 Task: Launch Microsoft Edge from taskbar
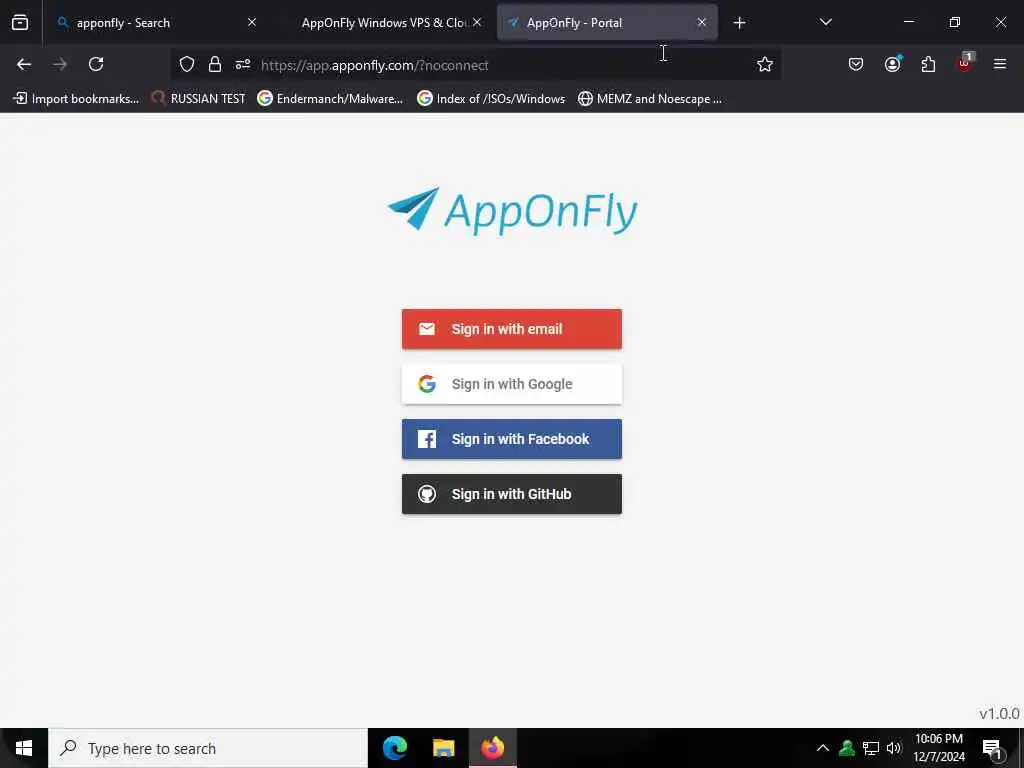(395, 748)
